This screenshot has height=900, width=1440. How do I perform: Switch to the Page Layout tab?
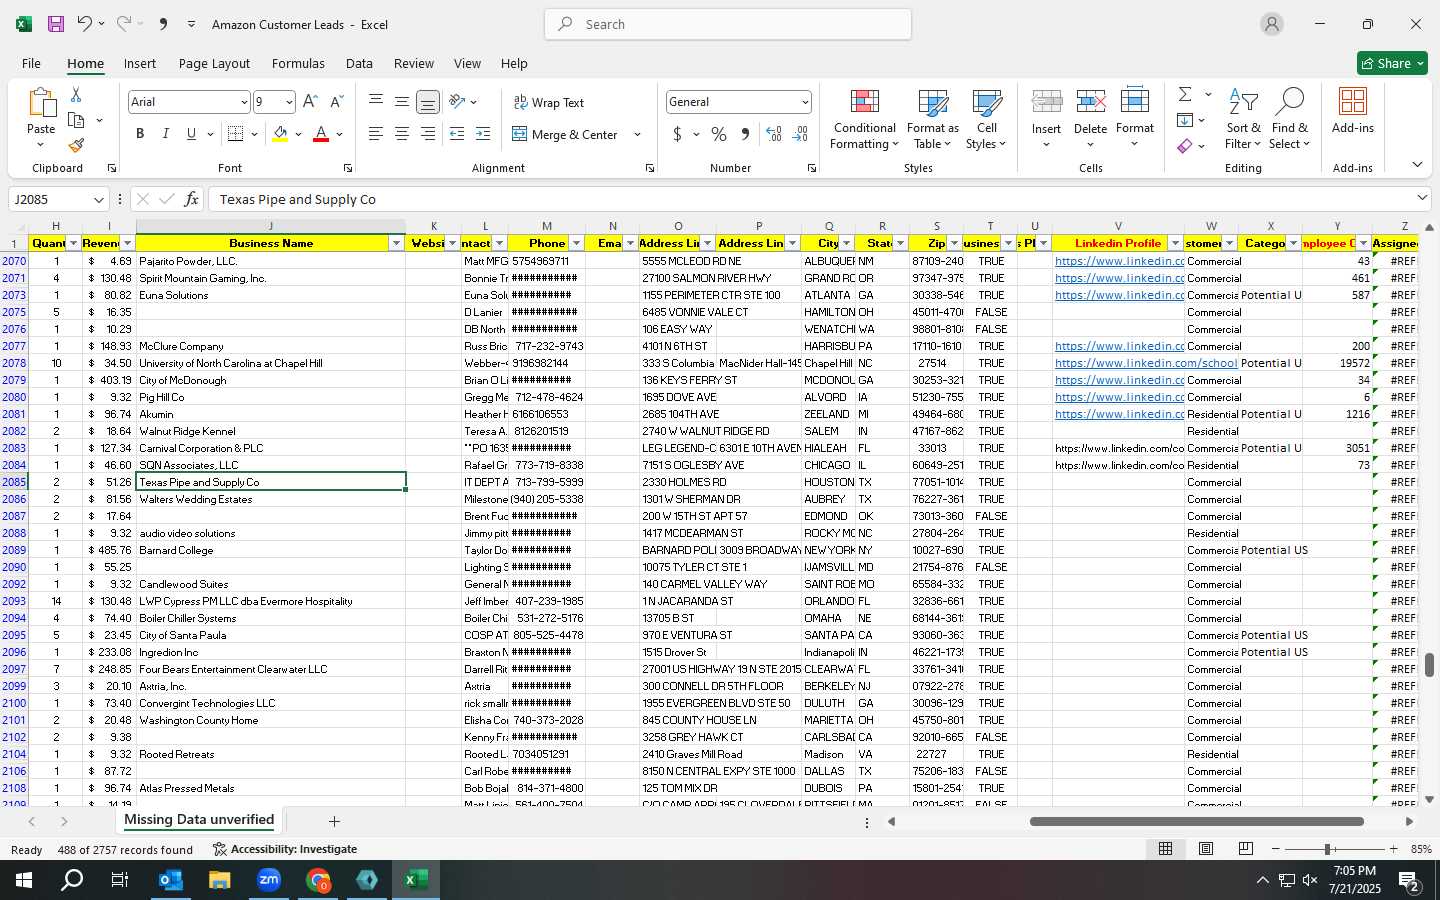[x=214, y=63]
